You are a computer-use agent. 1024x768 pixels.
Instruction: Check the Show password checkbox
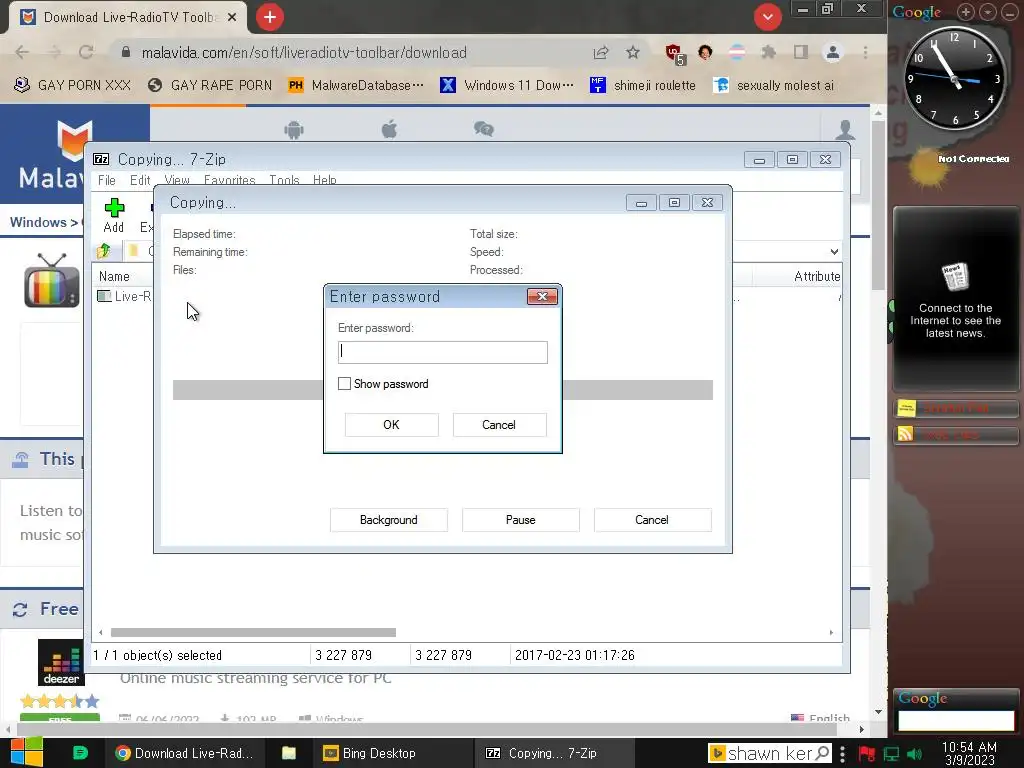344,383
